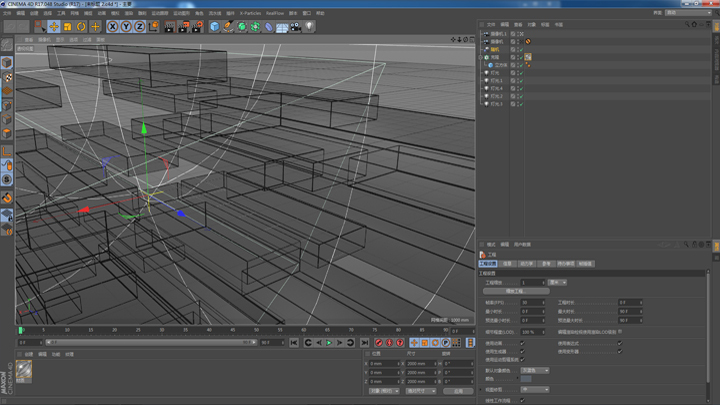Click the green timeline playhead at frame 0

[20, 330]
